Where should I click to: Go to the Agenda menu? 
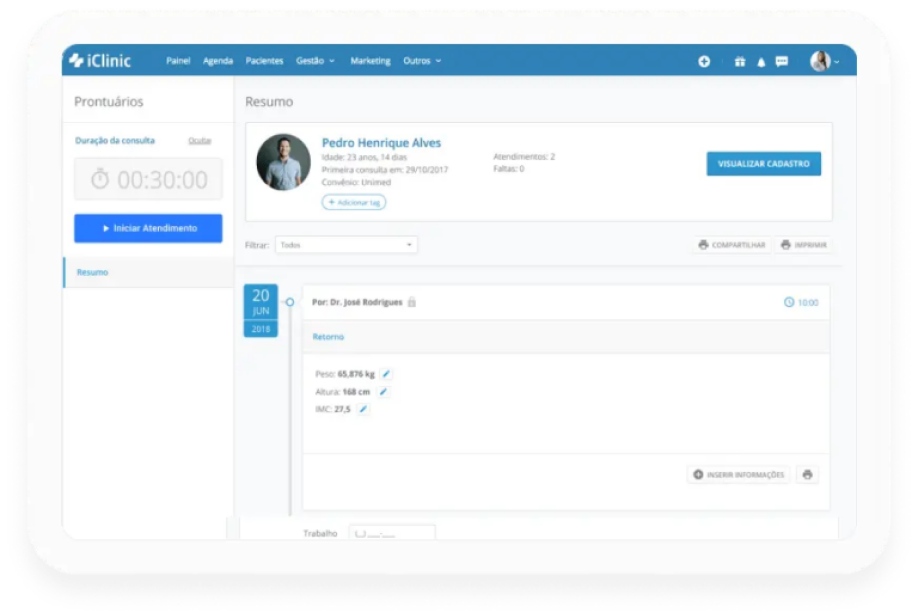point(217,61)
